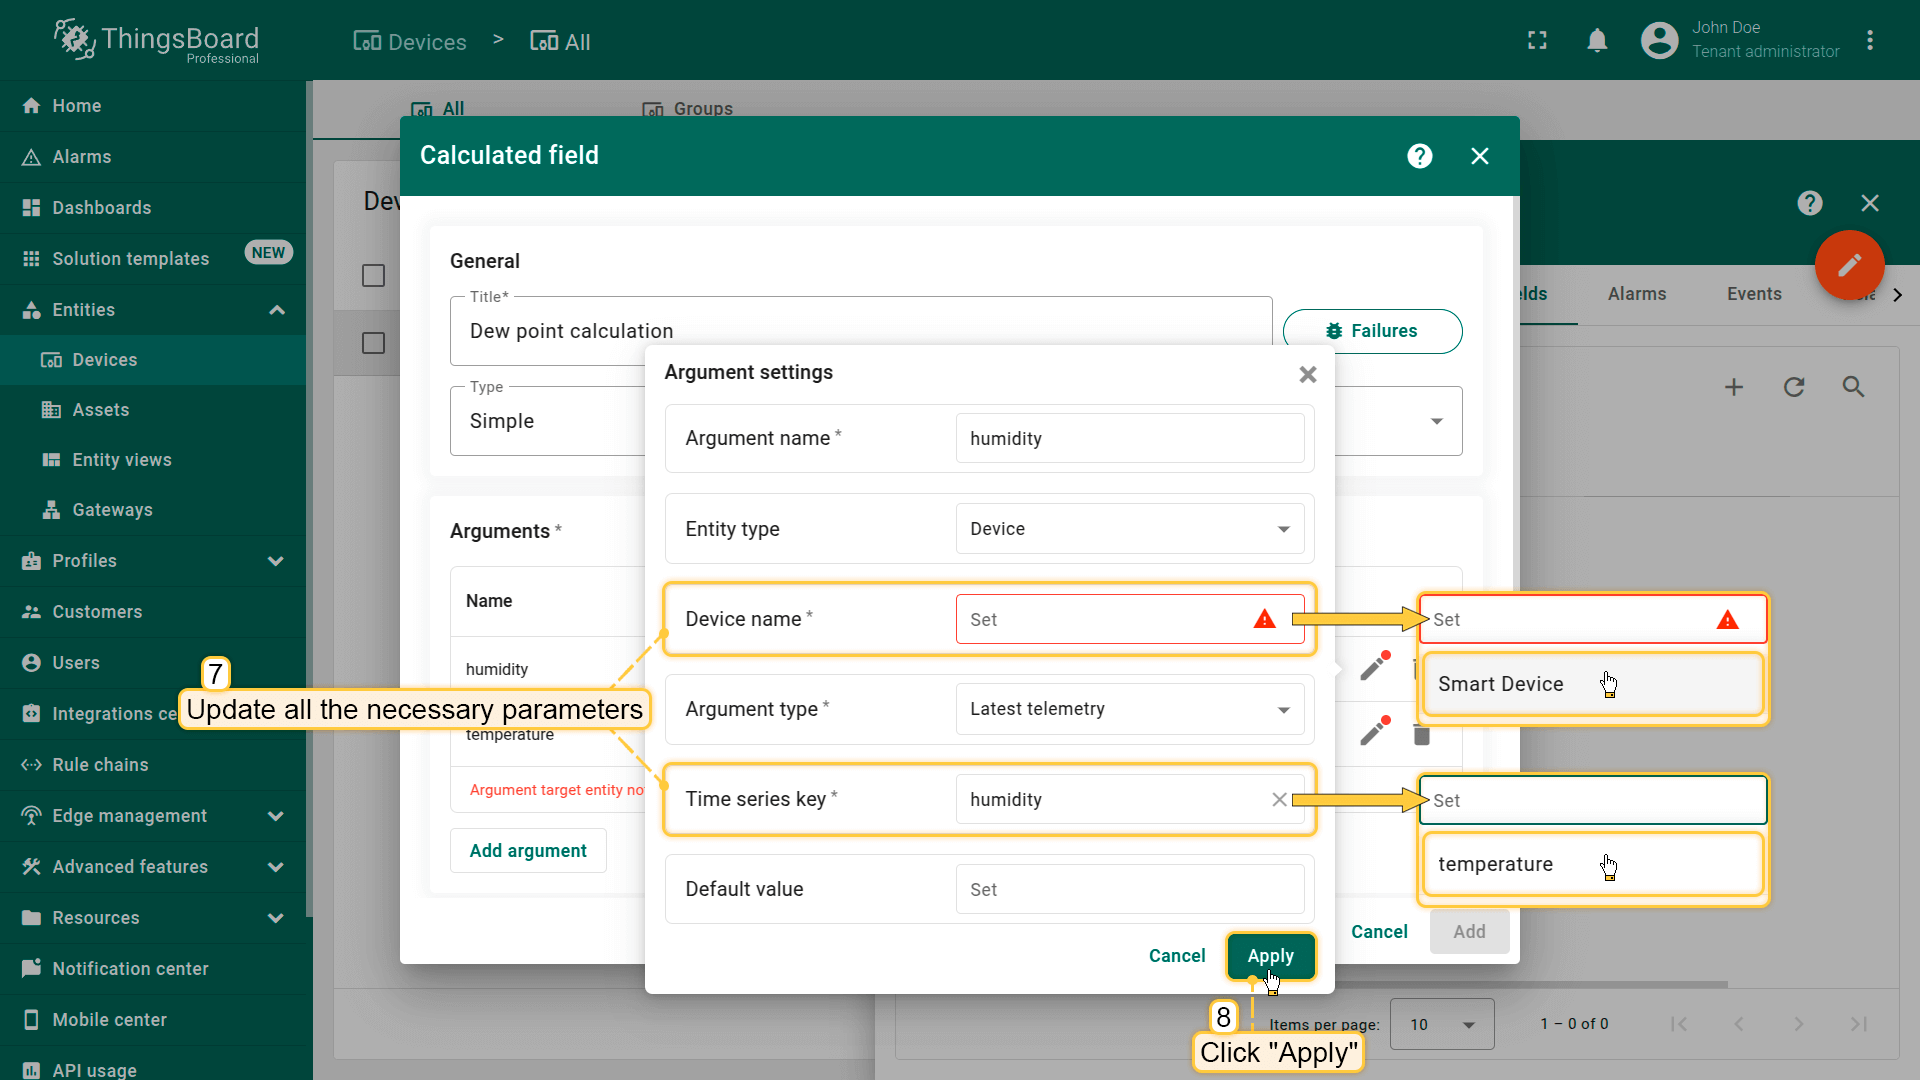Delete the temperature argument trash icon
The image size is (1920, 1080).
[x=1421, y=735]
